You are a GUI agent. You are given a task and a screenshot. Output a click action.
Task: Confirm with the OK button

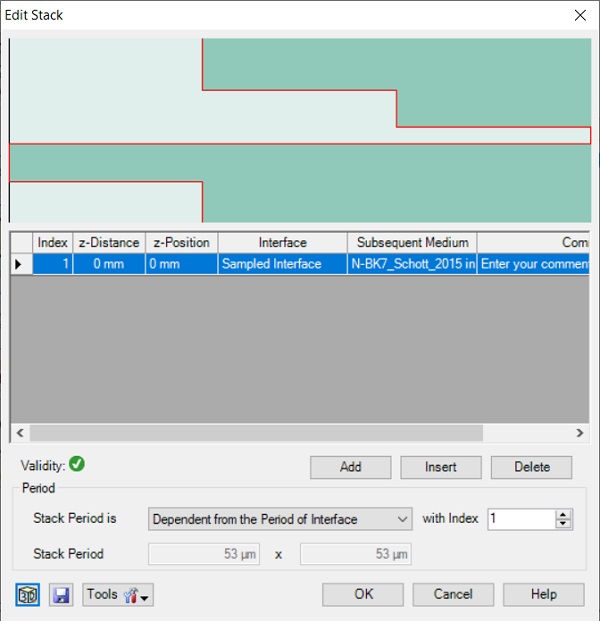(363, 594)
